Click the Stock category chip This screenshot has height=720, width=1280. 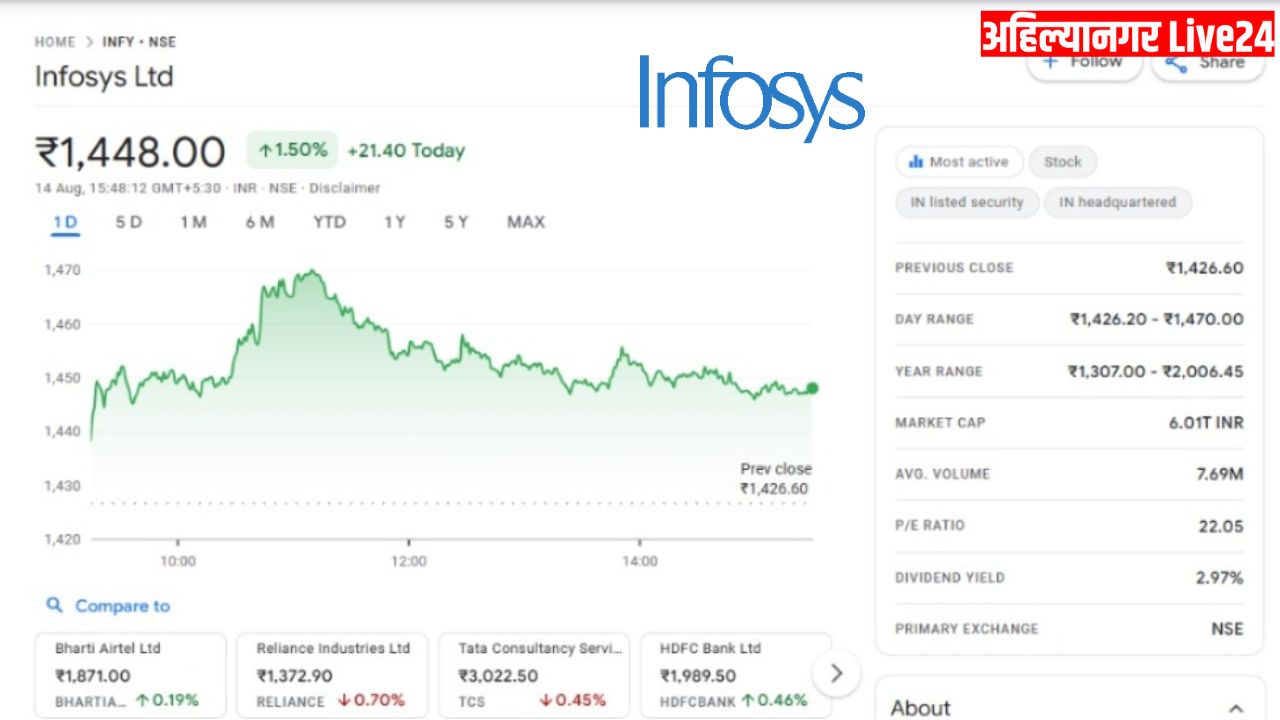coord(1062,162)
